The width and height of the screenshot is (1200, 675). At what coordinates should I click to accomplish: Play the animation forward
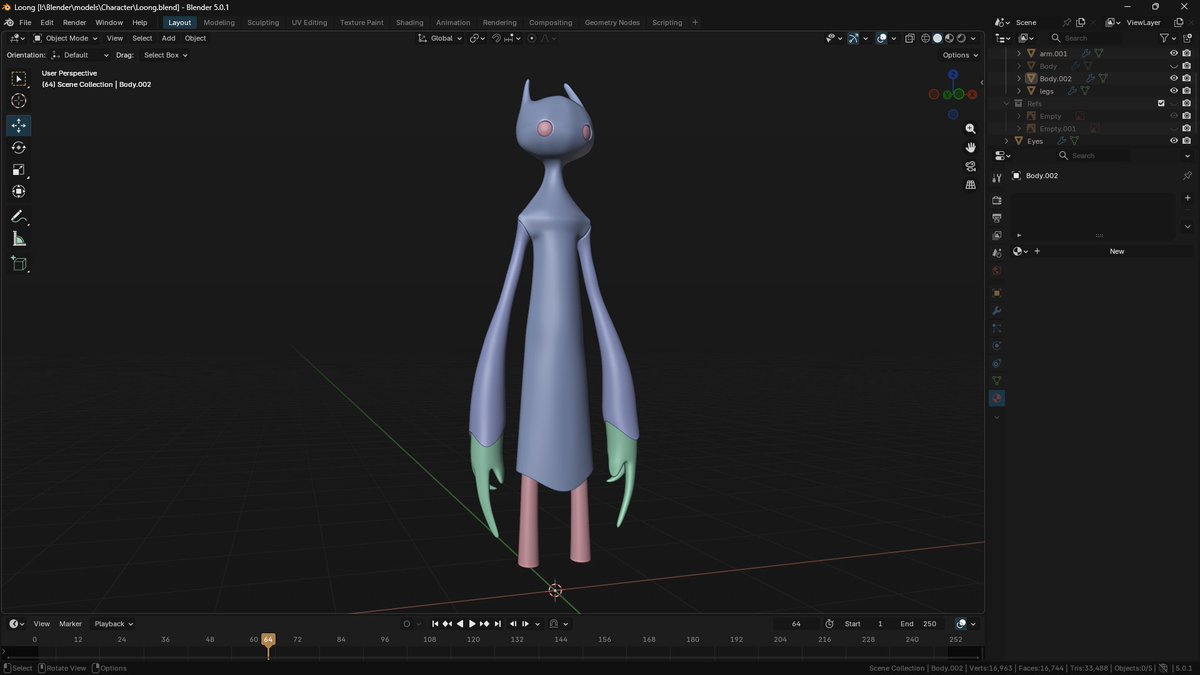(472, 624)
